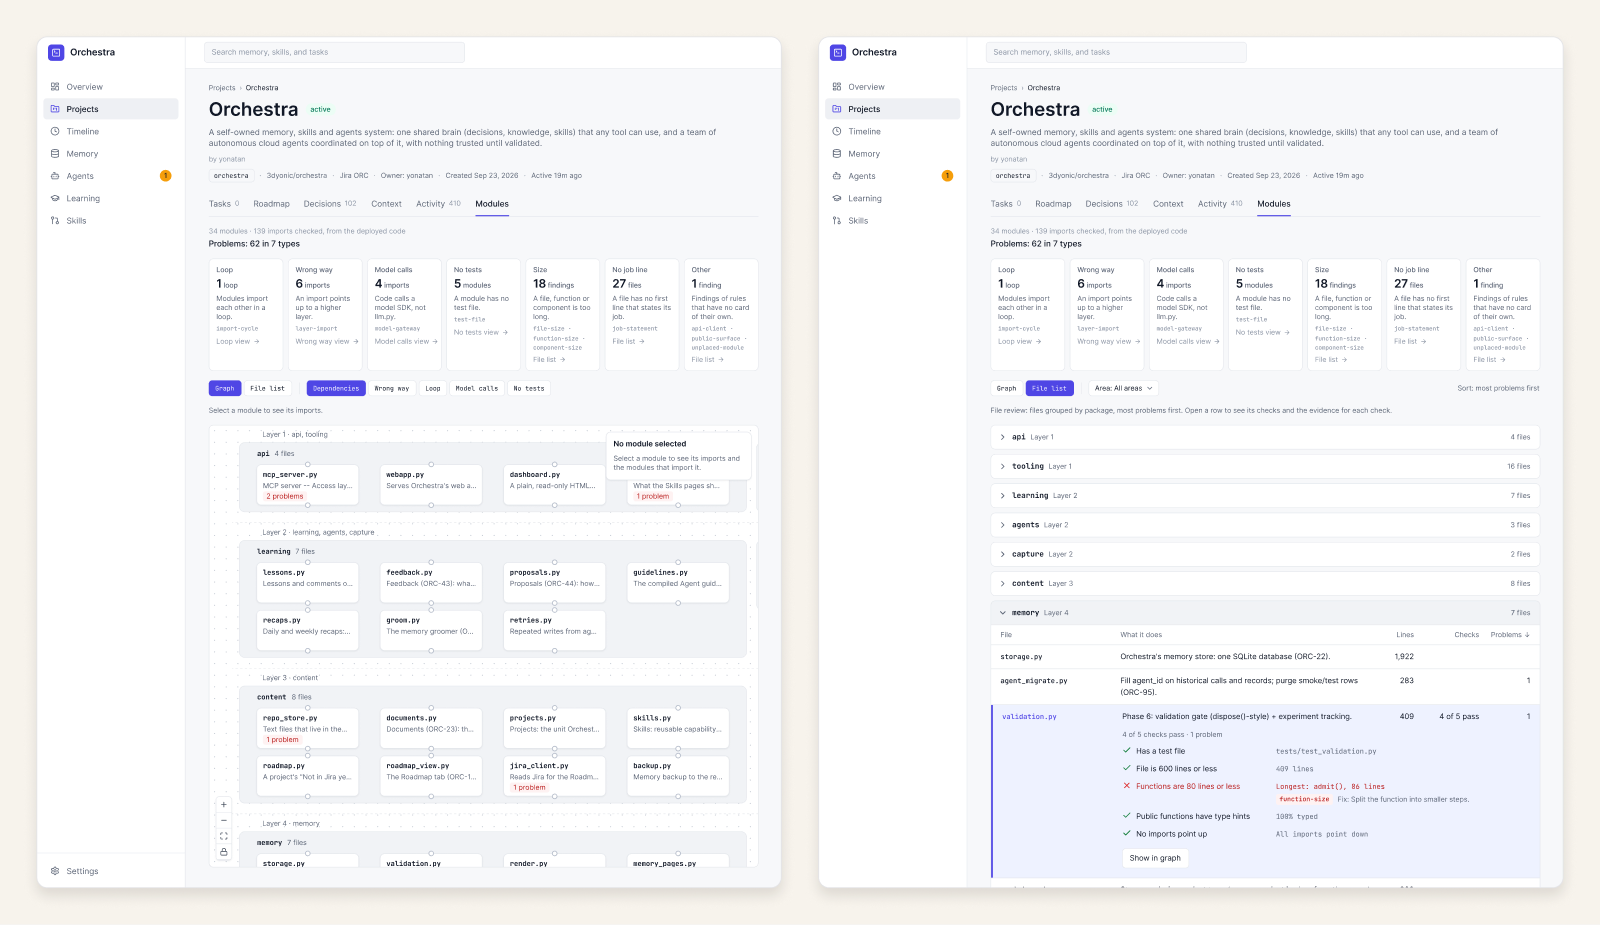This screenshot has width=1600, height=925.
Task: Follow Wrong way view link in left window
Action: [327, 341]
